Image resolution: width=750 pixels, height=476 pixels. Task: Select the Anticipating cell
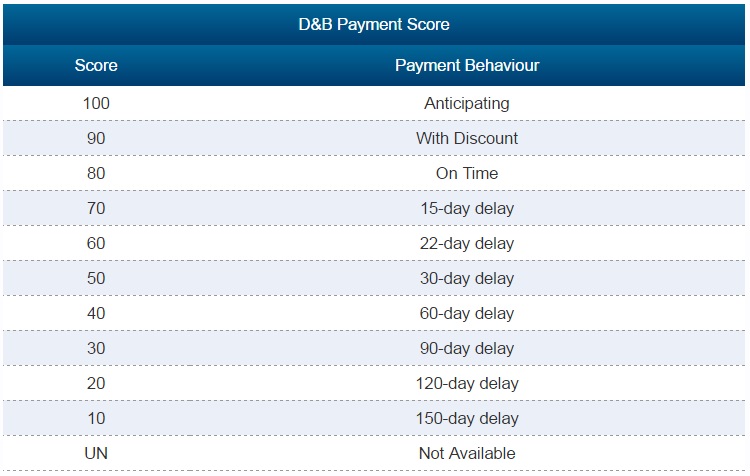pyautogui.click(x=467, y=103)
